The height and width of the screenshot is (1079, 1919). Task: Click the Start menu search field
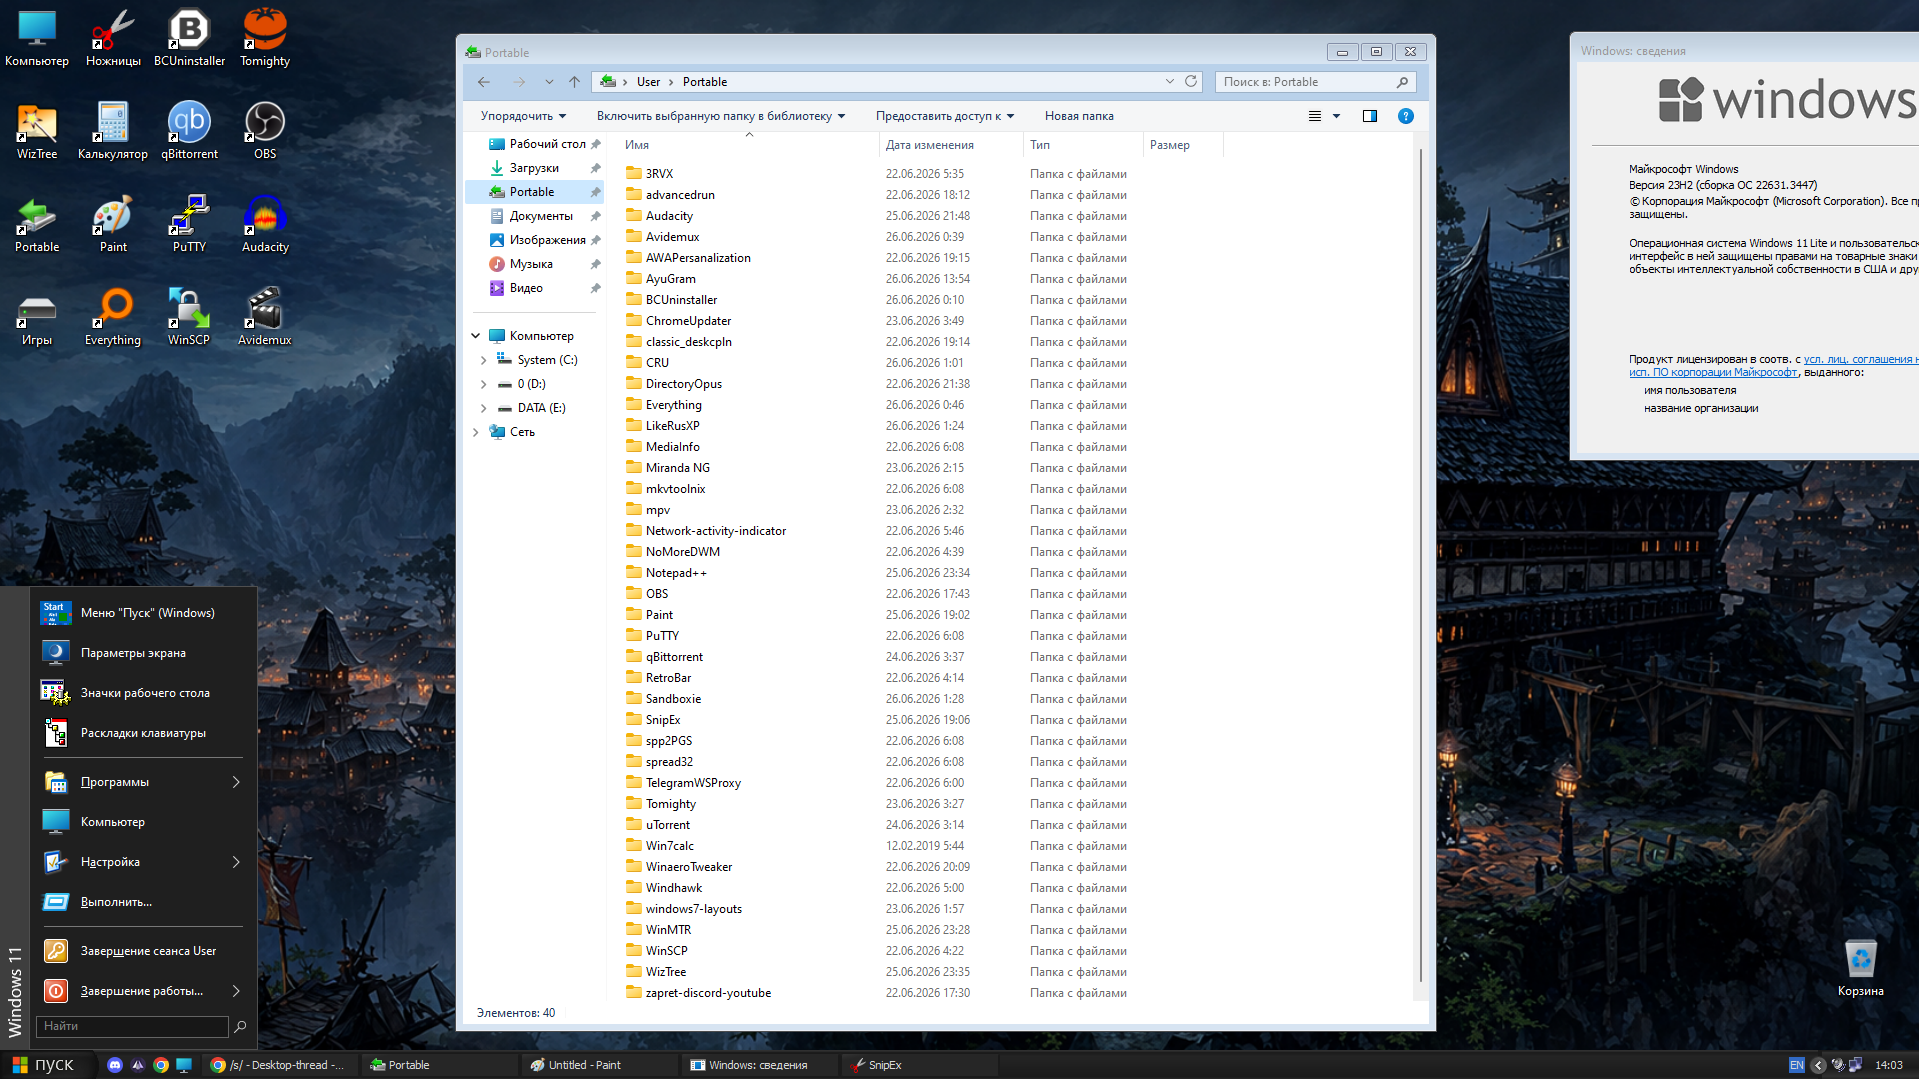132,1026
